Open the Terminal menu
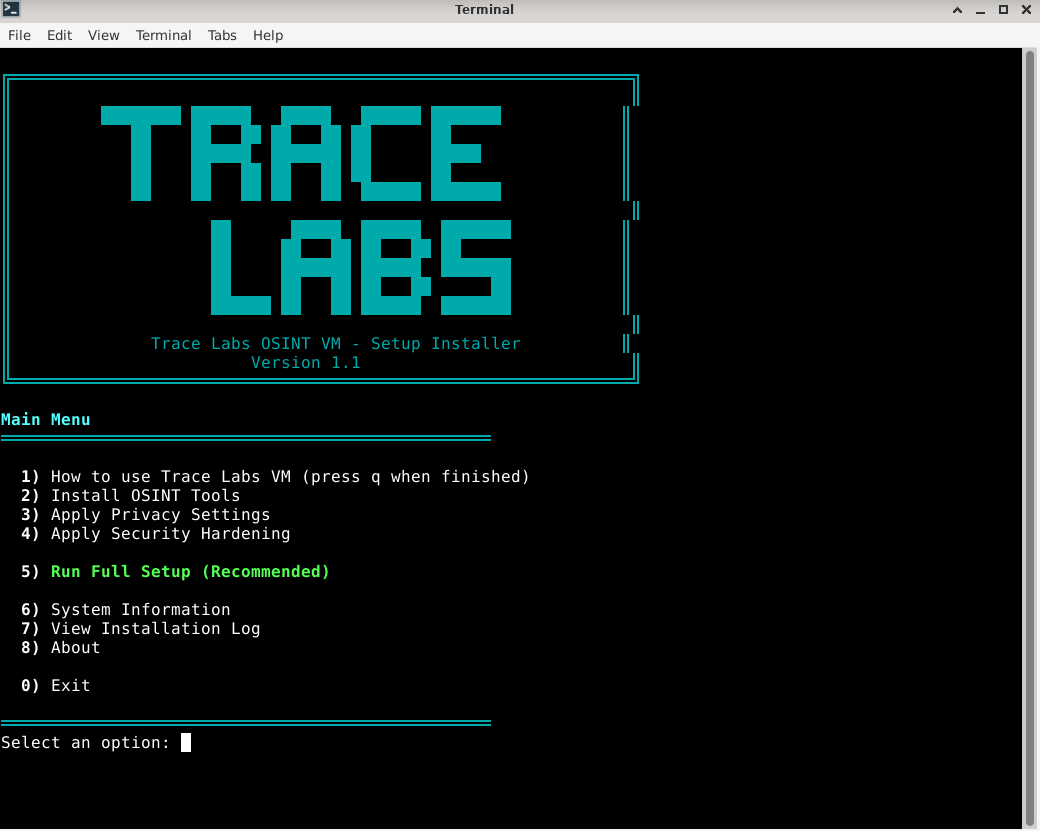1040x831 pixels. click(x=163, y=35)
